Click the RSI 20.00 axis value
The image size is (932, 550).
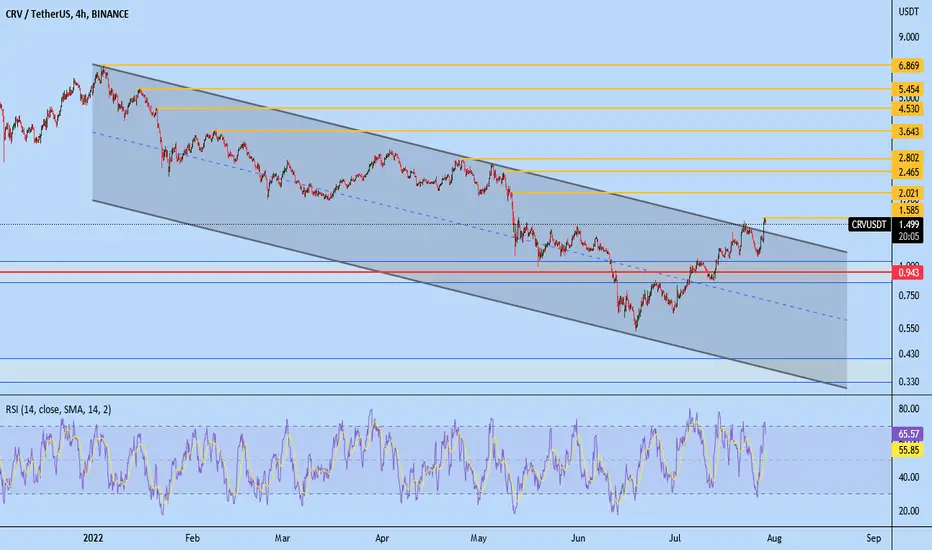coord(909,511)
